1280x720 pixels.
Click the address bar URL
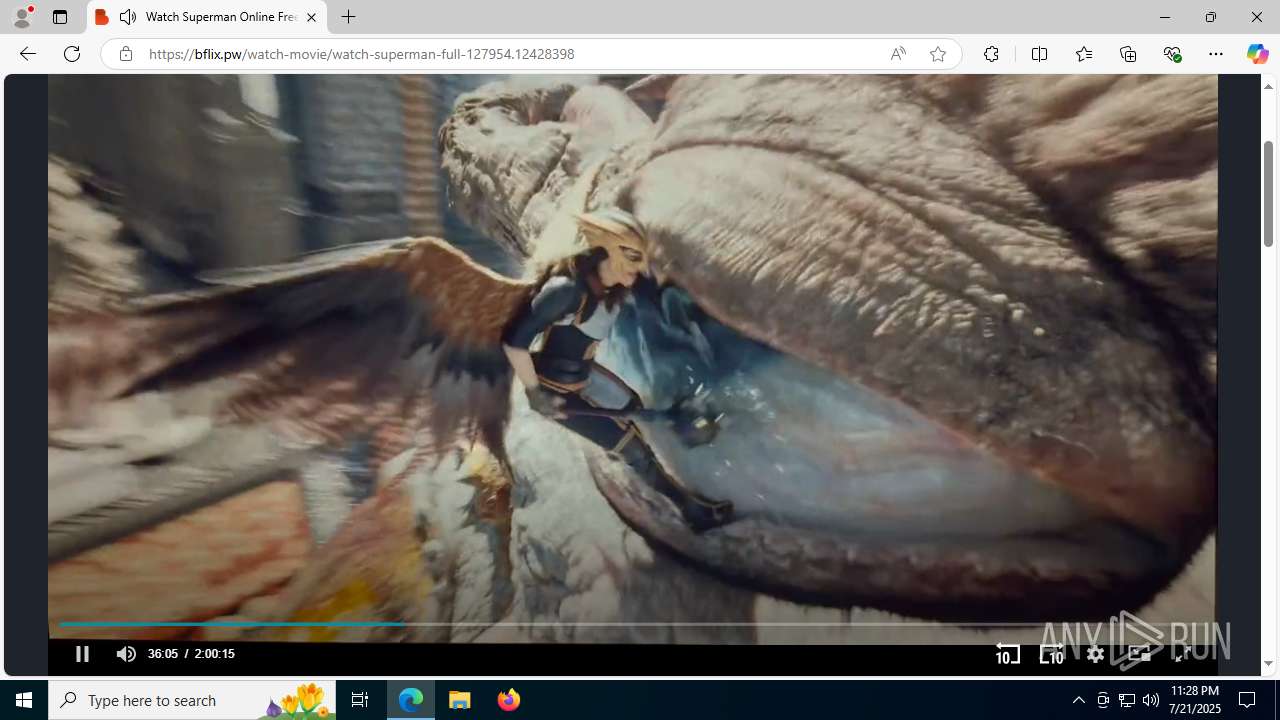(x=361, y=54)
